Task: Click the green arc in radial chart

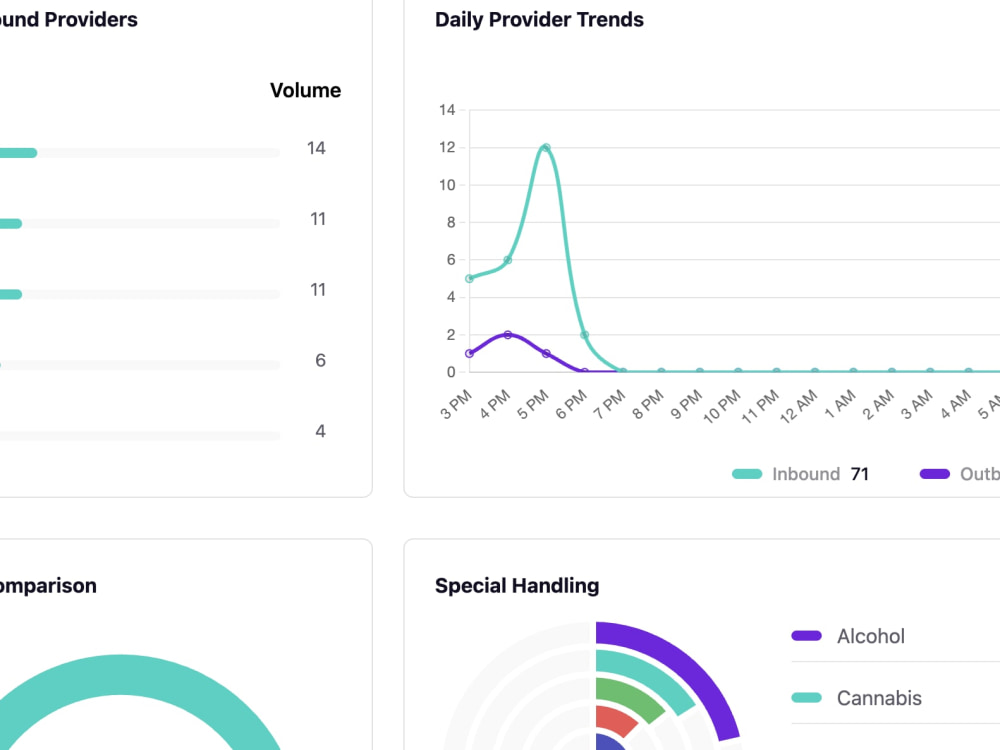Action: click(x=635, y=695)
